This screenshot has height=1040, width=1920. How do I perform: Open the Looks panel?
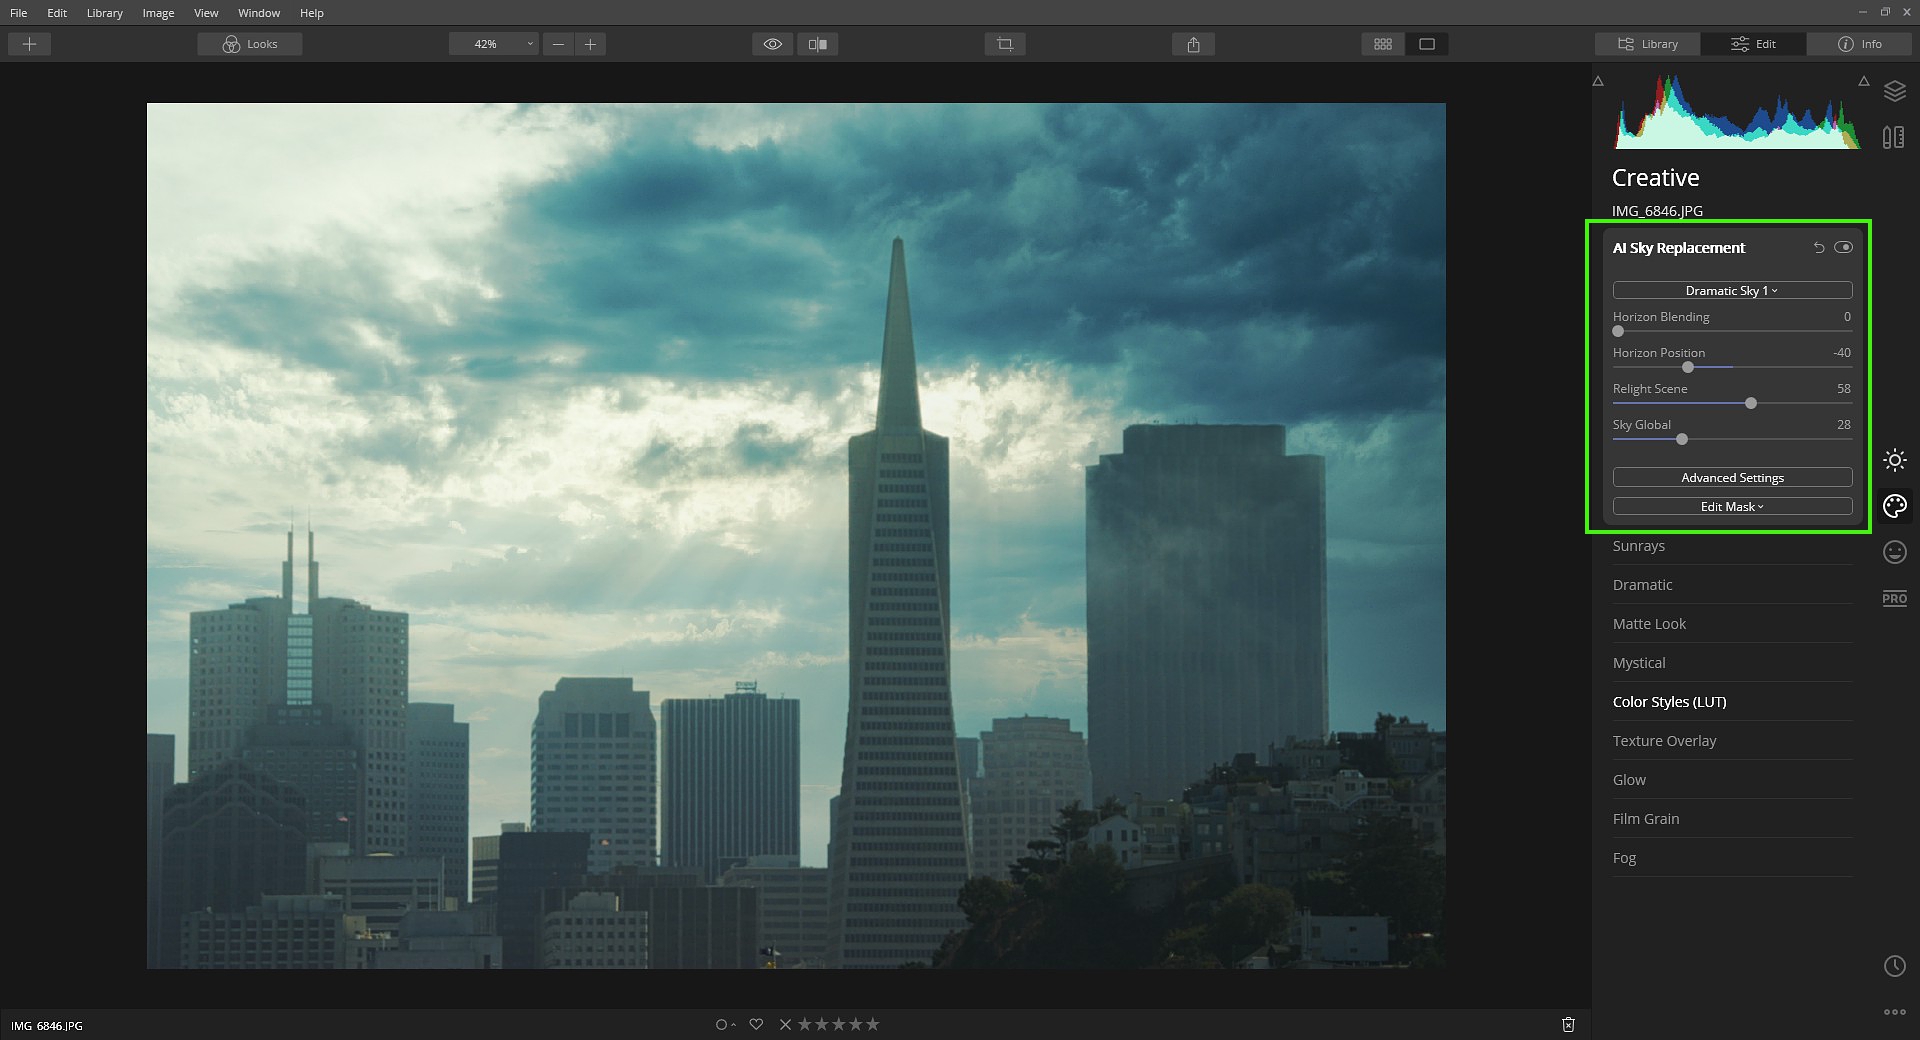pyautogui.click(x=250, y=44)
